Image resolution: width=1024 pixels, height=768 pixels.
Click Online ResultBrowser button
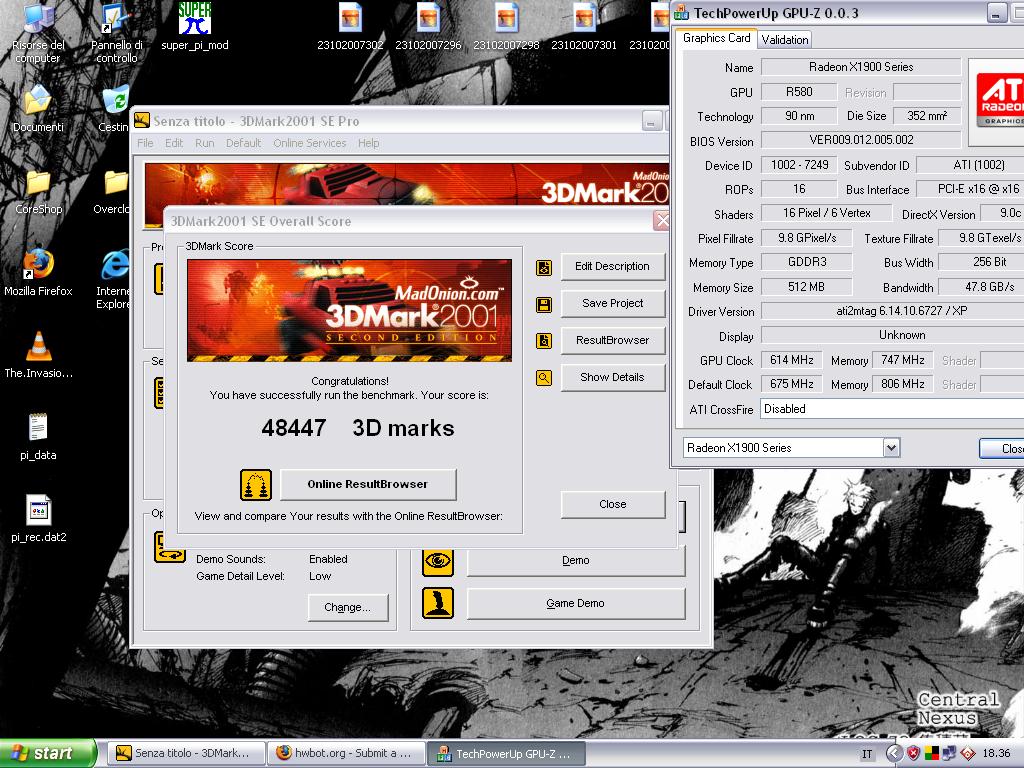[x=368, y=484]
